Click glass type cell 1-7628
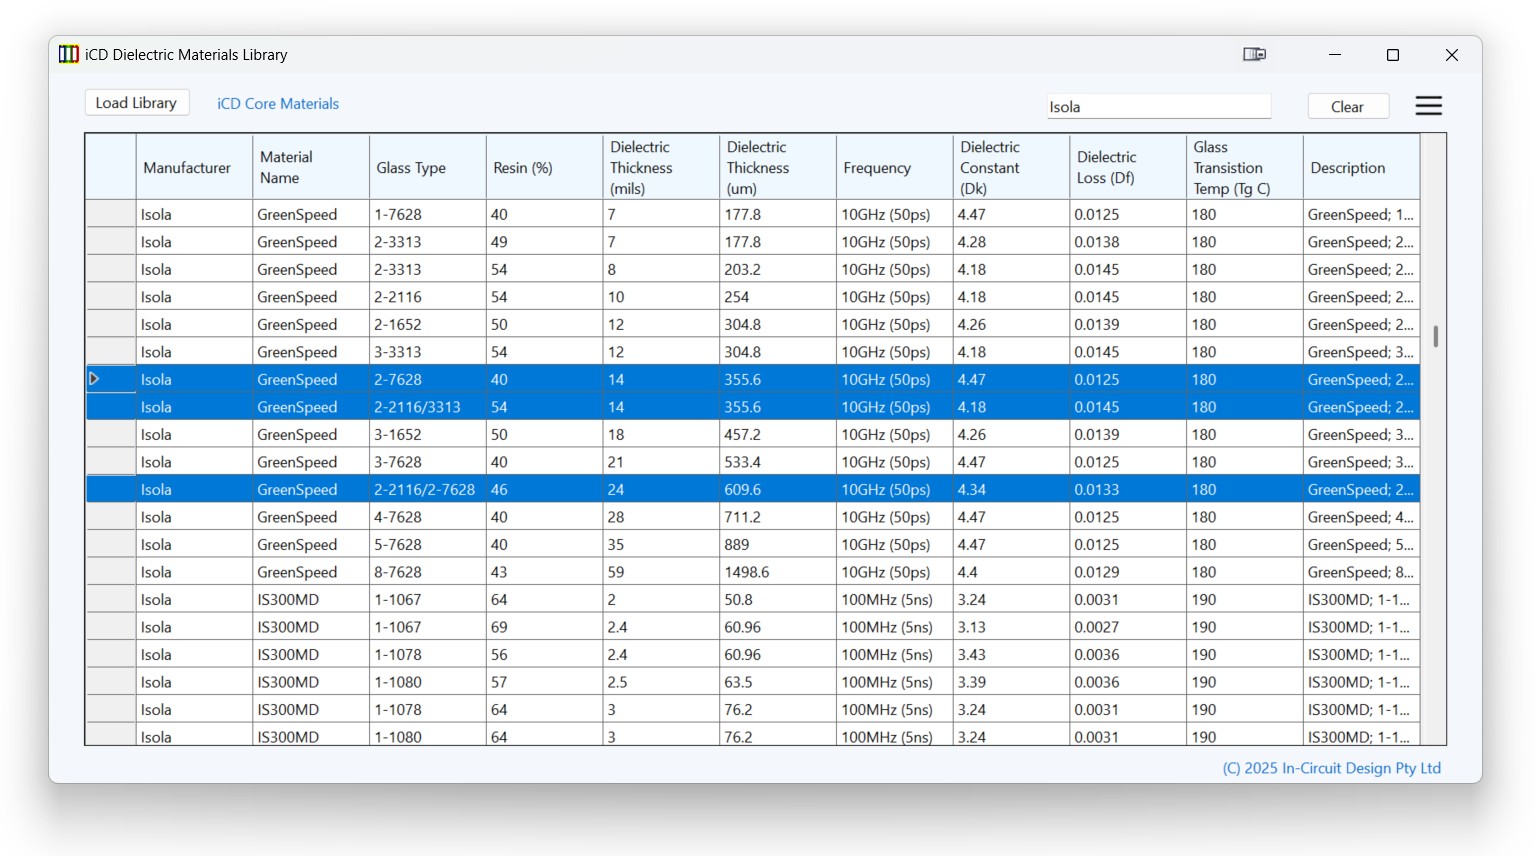Viewport: 1536px width, 856px height. coord(428,214)
